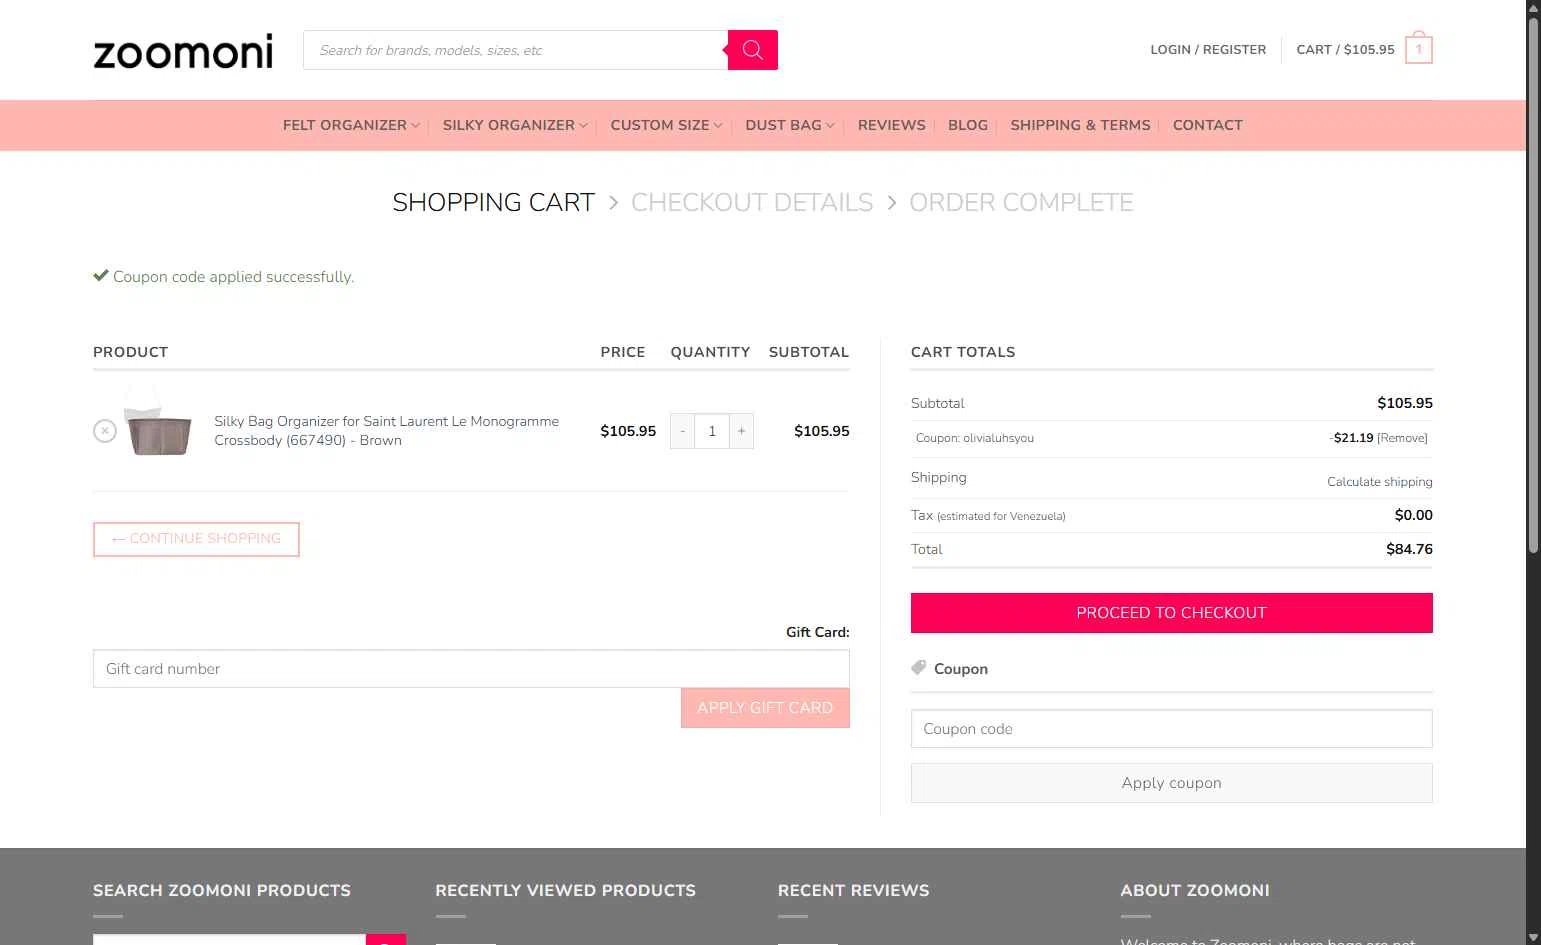Remove the olivialuhsyou coupon
The height and width of the screenshot is (945, 1541).
pos(1402,438)
